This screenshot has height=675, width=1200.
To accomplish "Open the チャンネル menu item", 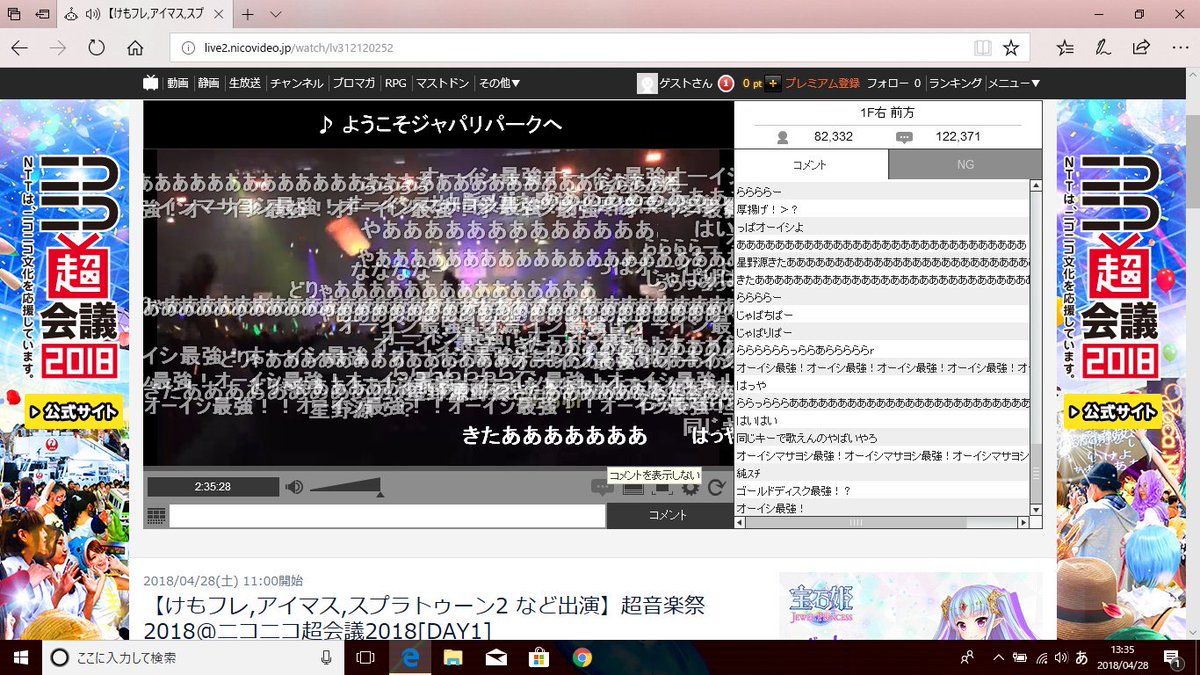I will pos(297,84).
